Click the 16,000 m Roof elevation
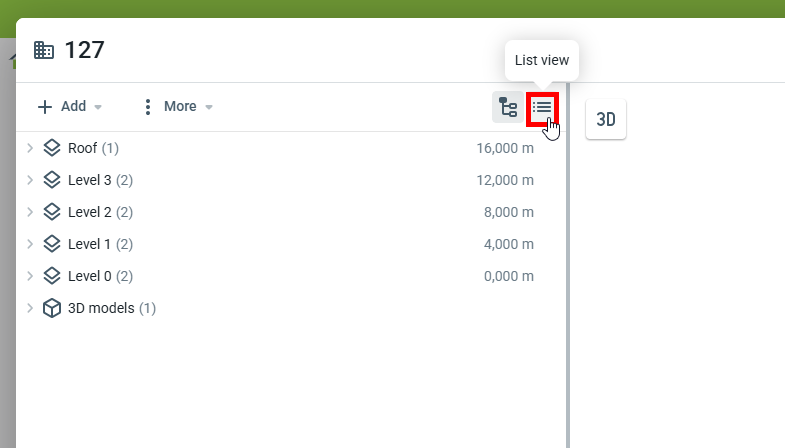The image size is (785, 448). [x=505, y=148]
